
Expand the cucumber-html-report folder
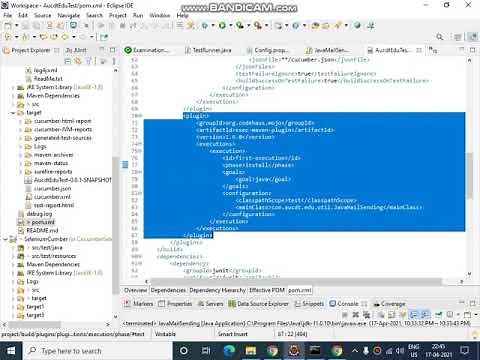tap(21, 121)
